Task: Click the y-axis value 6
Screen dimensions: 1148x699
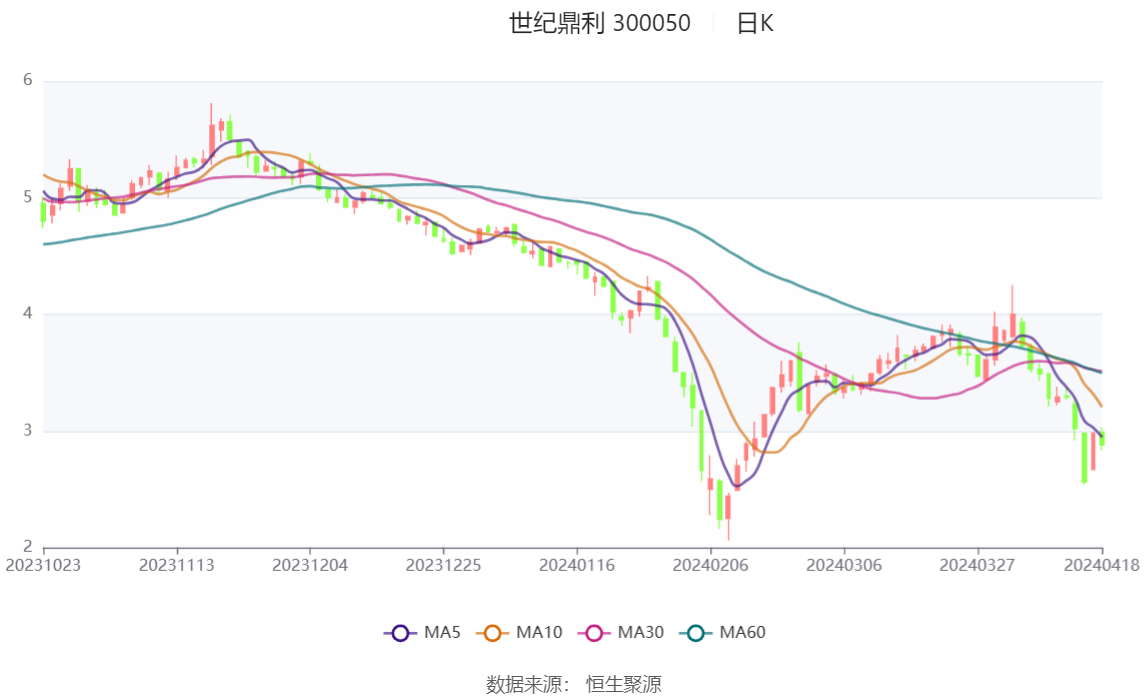Action: click(x=28, y=80)
